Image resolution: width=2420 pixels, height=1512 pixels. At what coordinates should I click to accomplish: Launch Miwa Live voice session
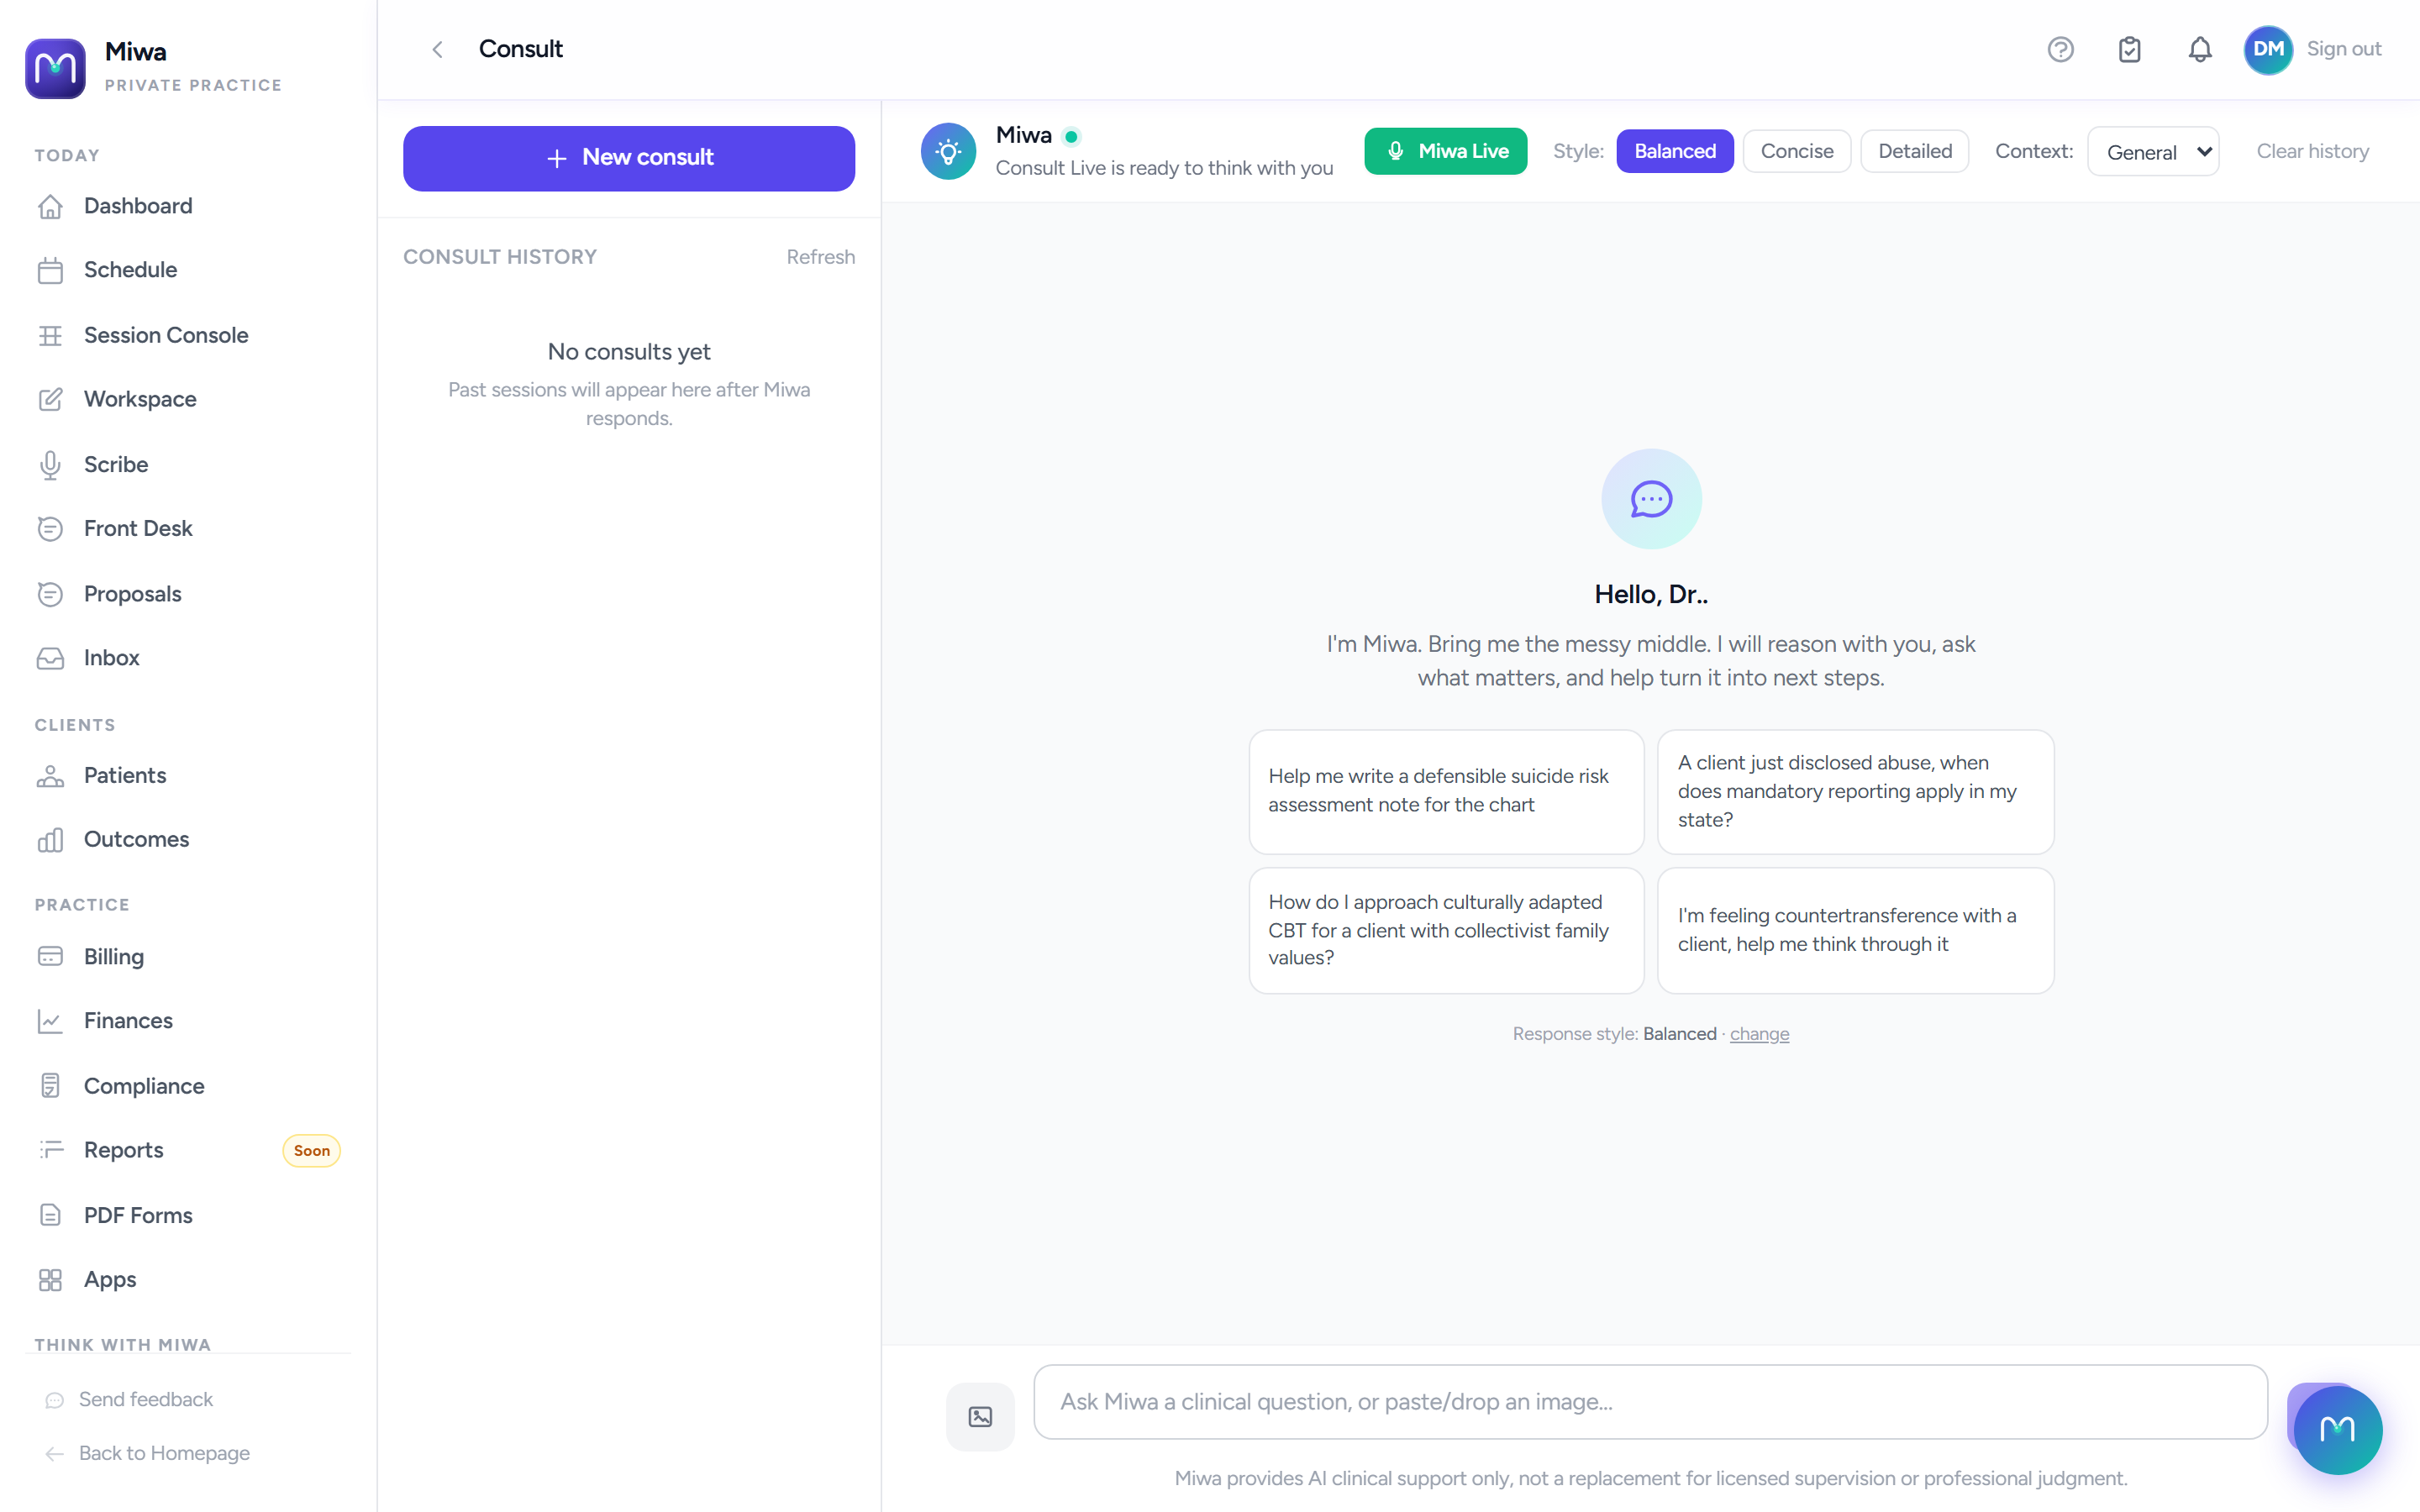1446,151
